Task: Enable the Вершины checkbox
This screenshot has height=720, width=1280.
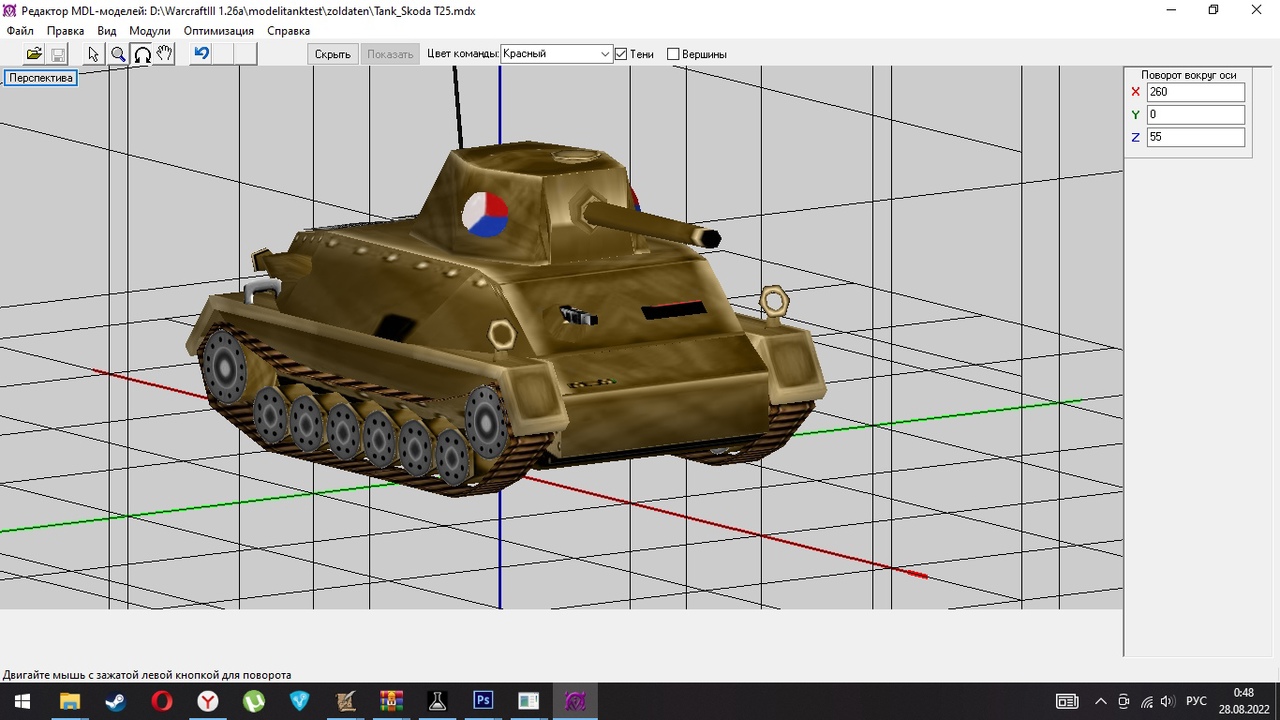Action: point(673,54)
